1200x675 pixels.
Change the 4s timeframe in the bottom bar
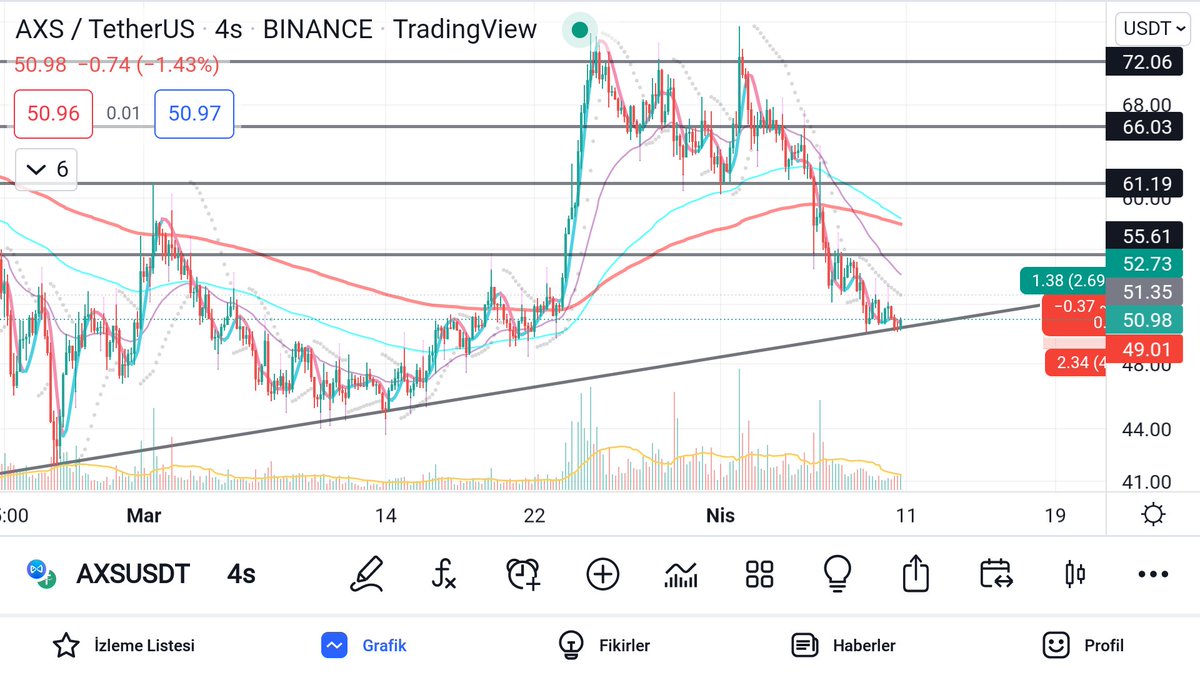[x=241, y=574]
